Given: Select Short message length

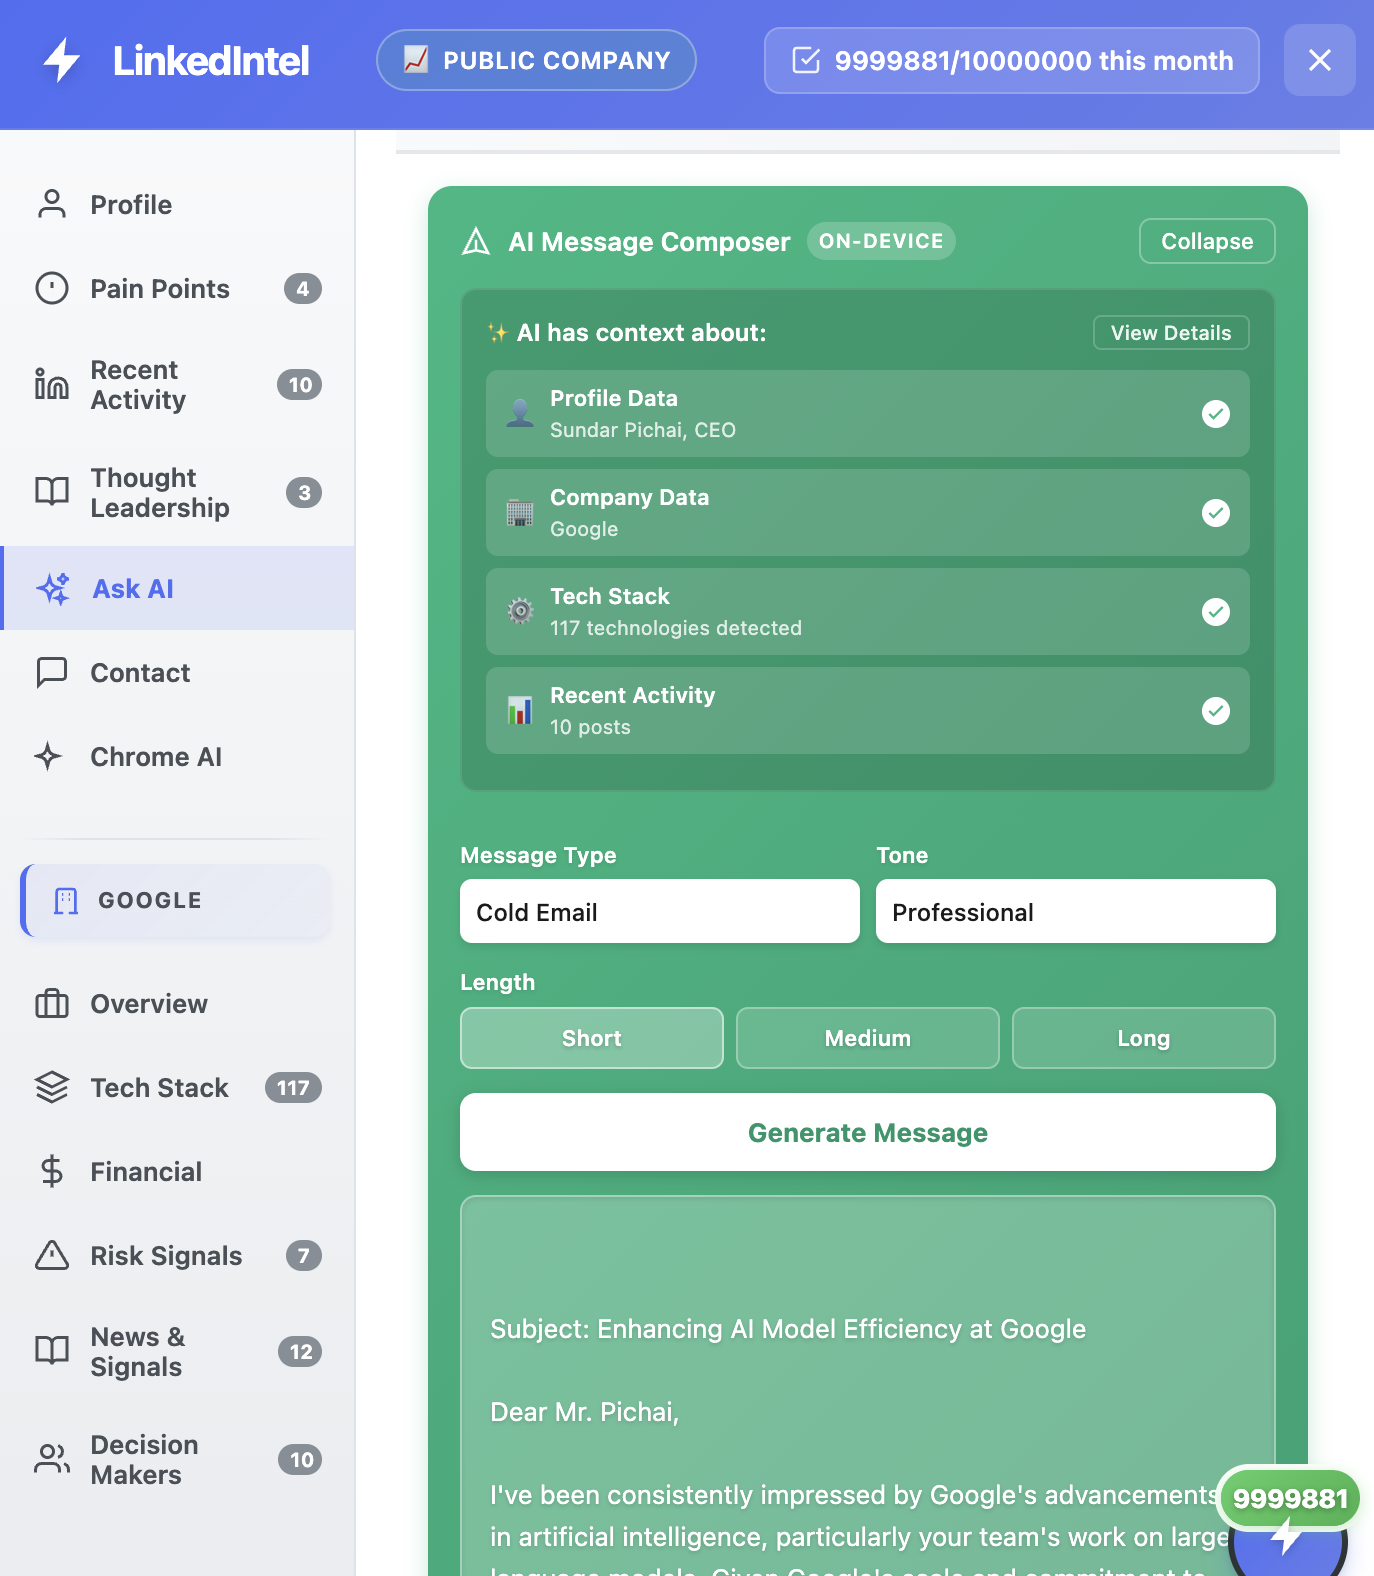Looking at the screenshot, I should 592,1038.
